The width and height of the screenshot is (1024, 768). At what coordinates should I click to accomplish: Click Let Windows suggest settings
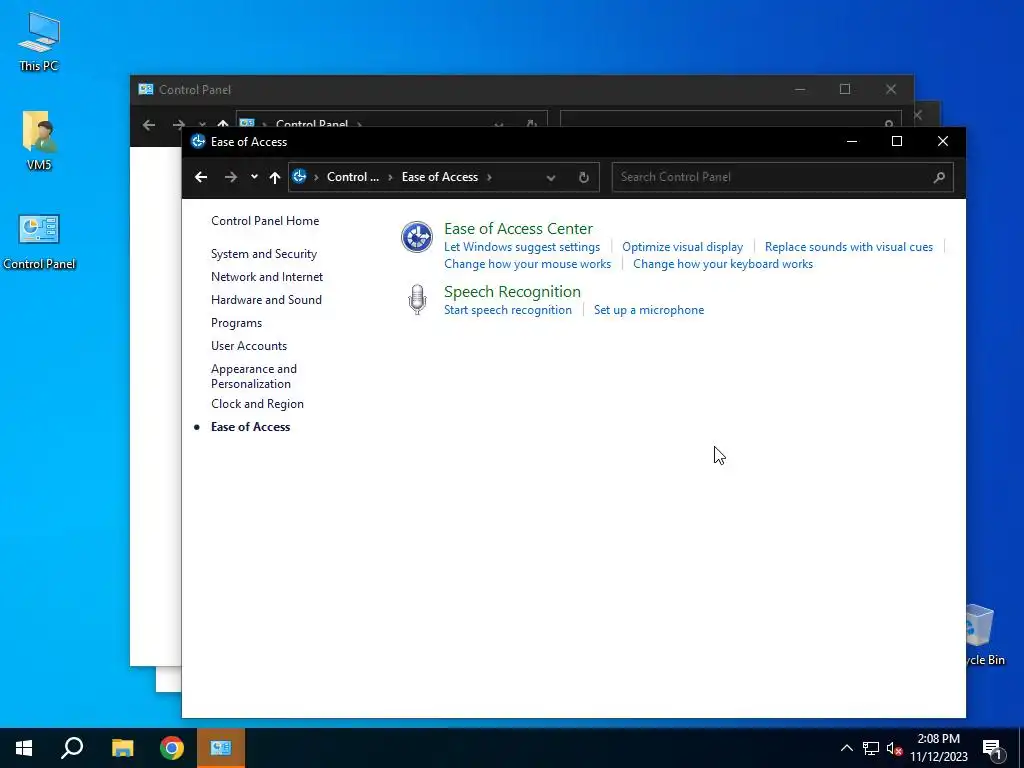pos(522,247)
